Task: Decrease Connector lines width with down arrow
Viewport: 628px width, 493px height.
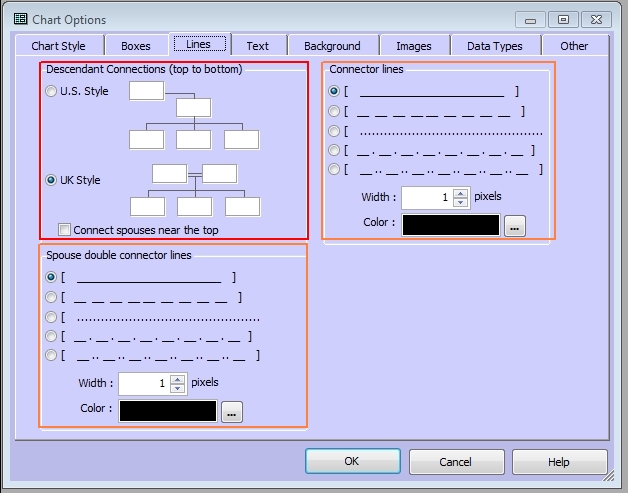Action: [461, 202]
